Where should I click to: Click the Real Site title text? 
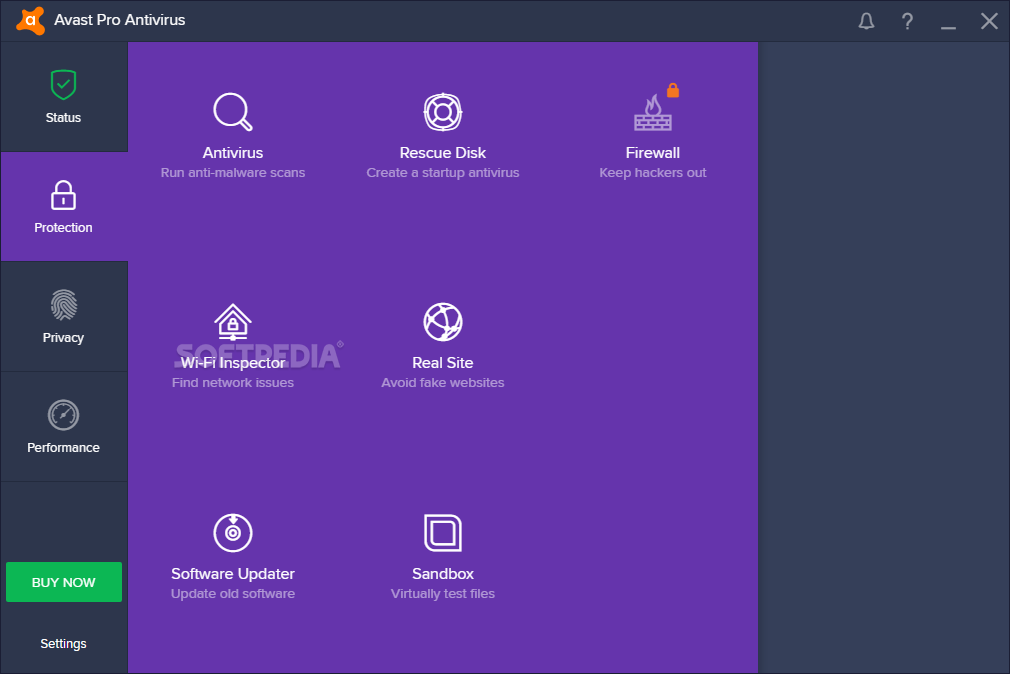443,363
